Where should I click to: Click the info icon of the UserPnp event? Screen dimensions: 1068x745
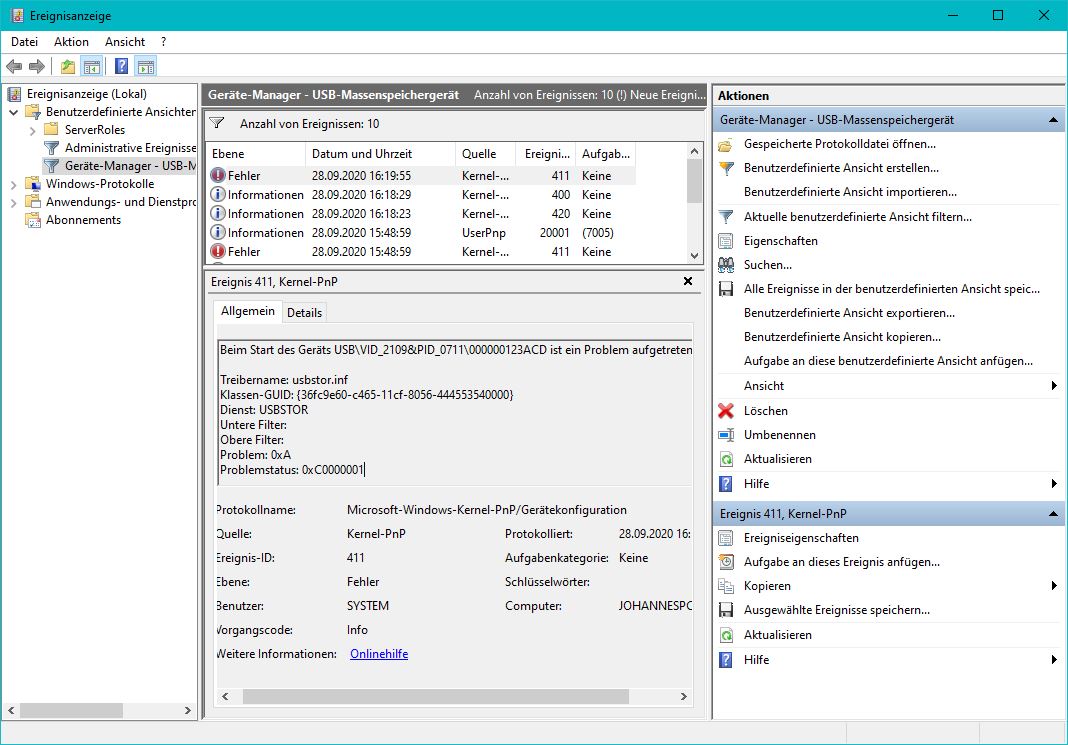coord(218,232)
